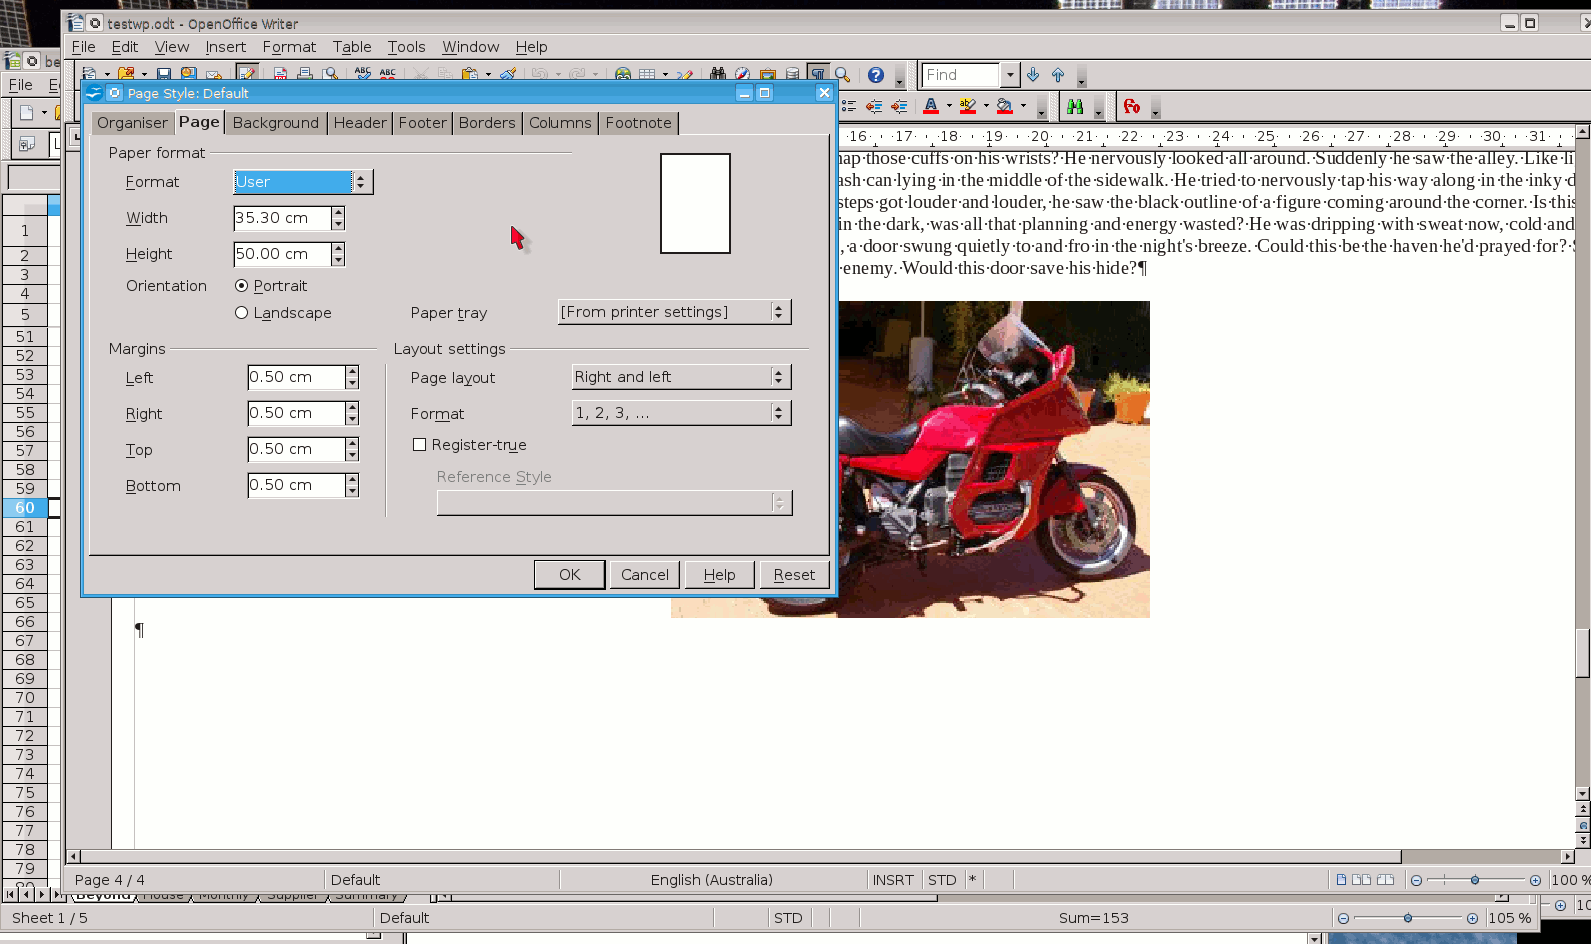Click the Width input field
This screenshot has width=1591, height=944.
point(281,218)
